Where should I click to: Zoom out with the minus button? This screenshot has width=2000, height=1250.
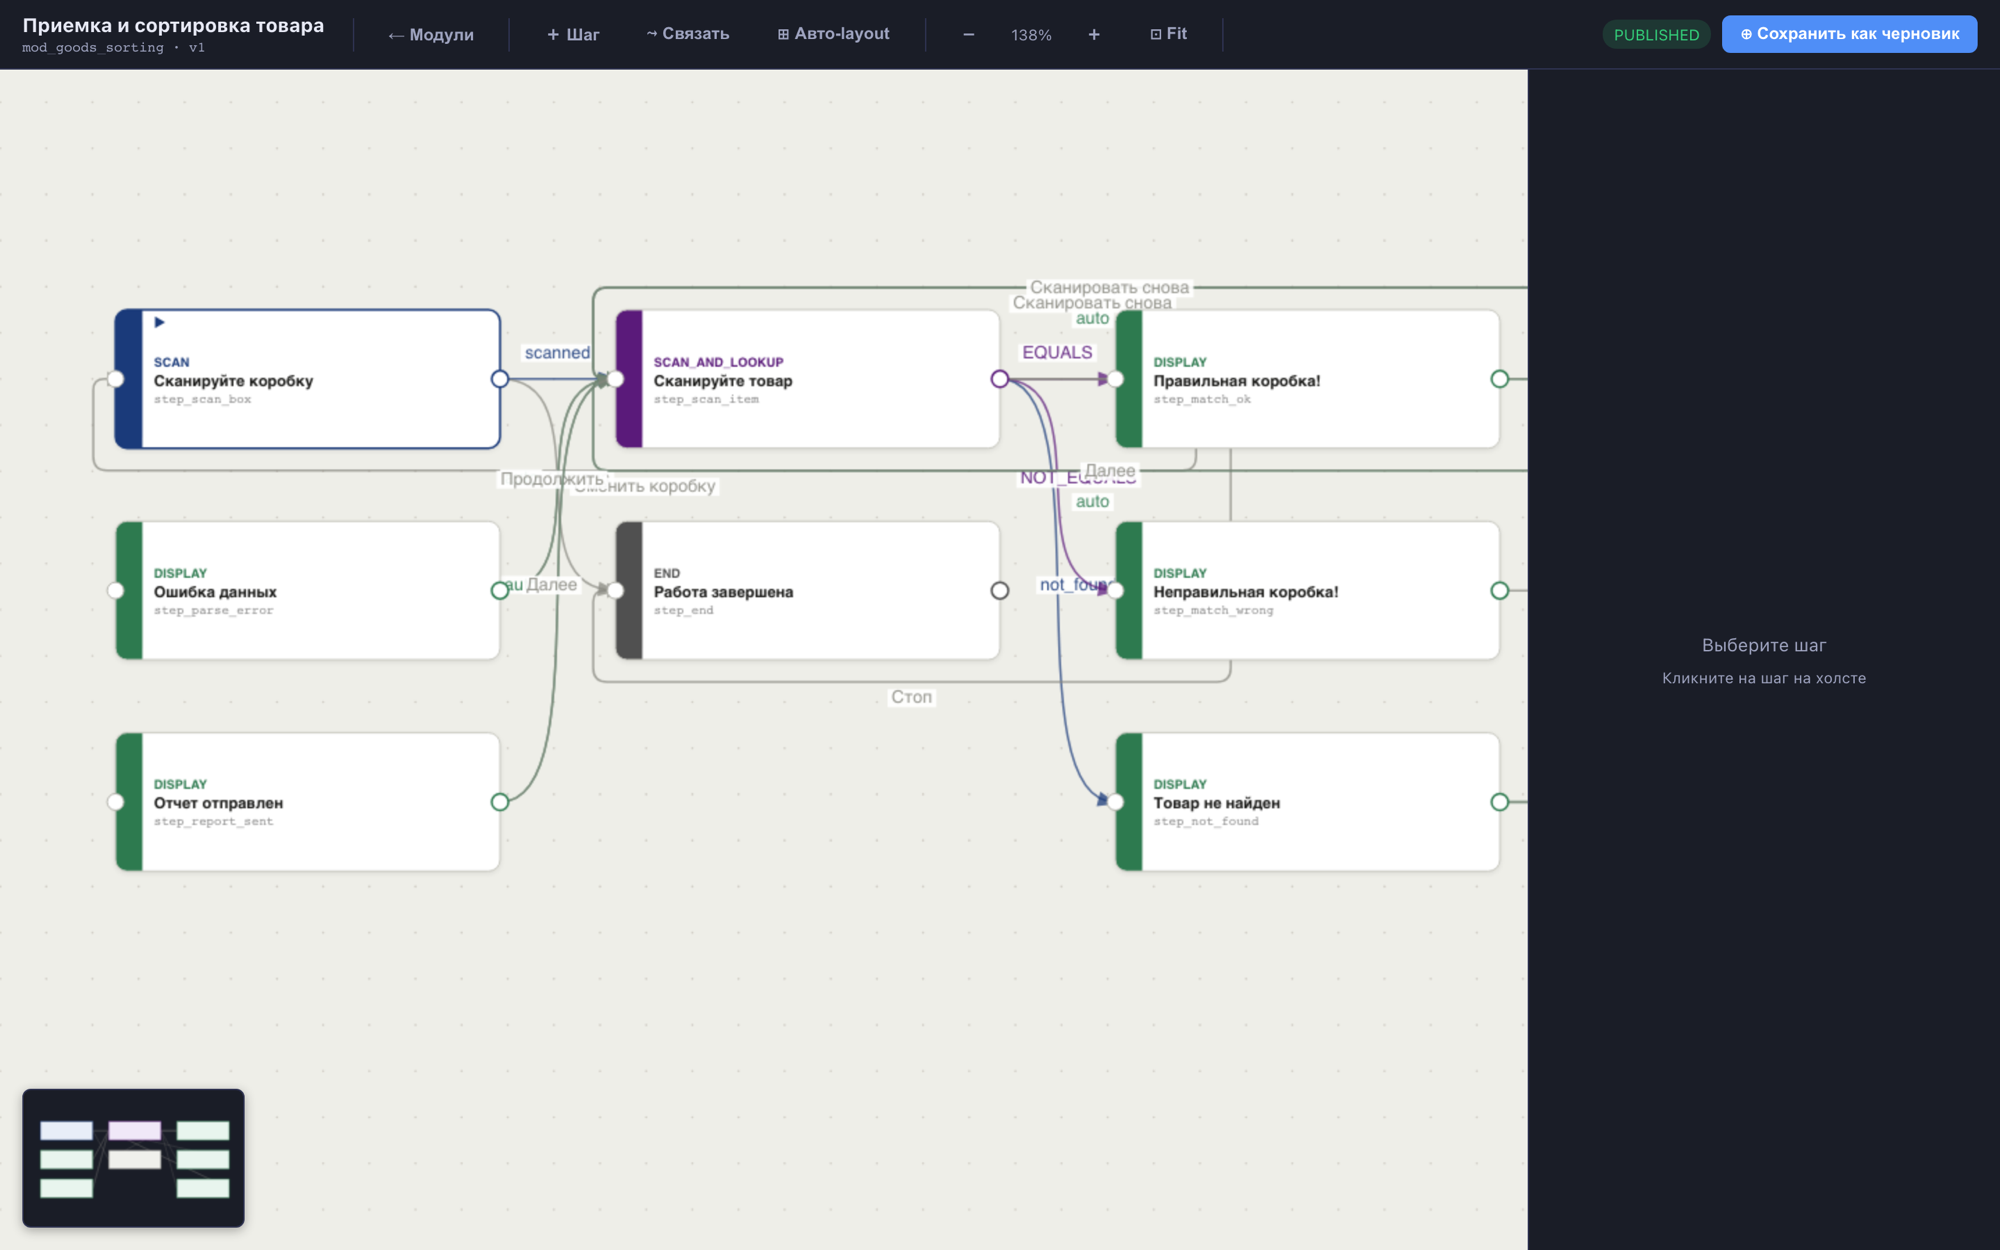tap(969, 35)
